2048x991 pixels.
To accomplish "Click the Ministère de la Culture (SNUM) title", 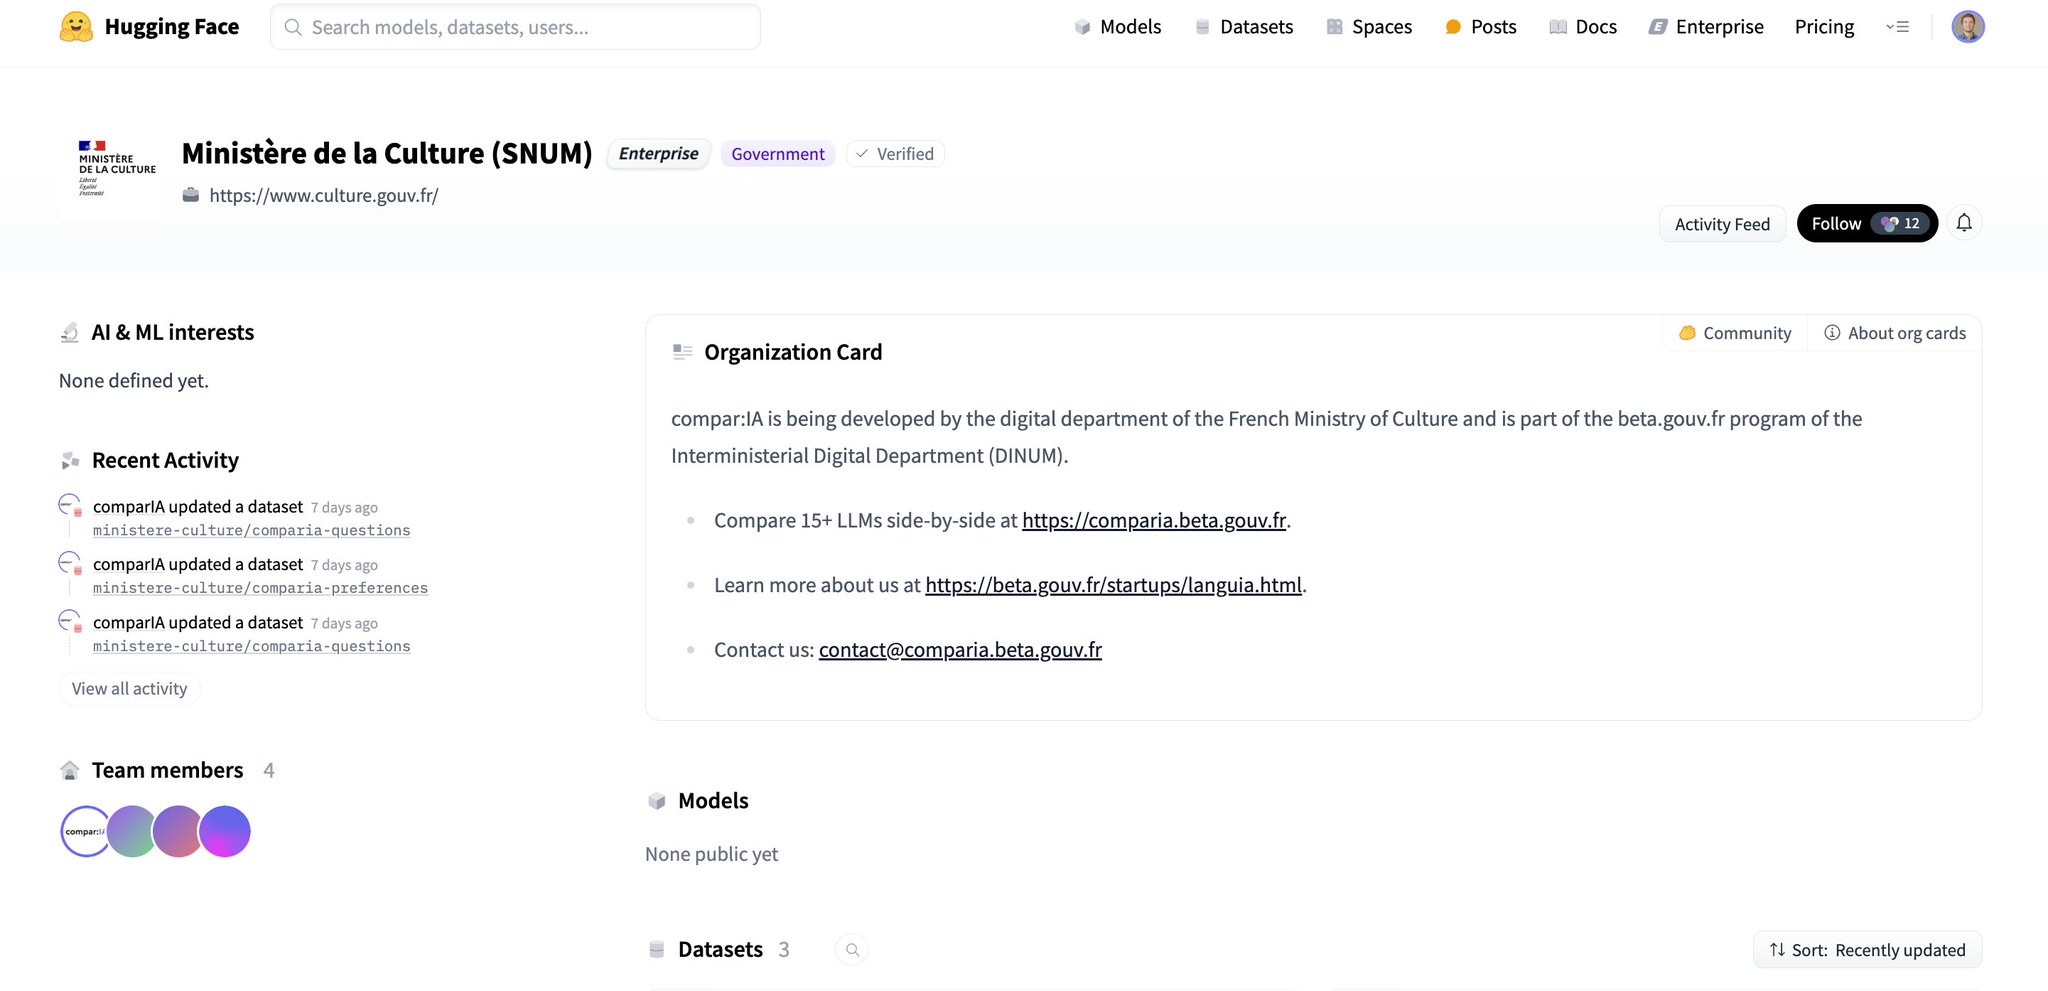I will (387, 153).
